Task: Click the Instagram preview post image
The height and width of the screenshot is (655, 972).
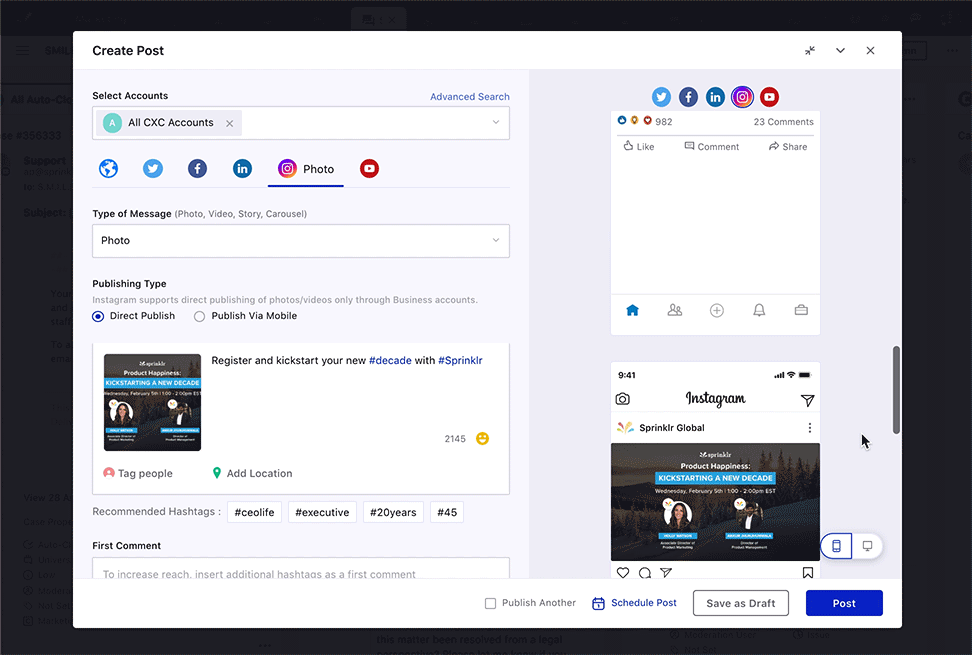Action: pos(715,502)
